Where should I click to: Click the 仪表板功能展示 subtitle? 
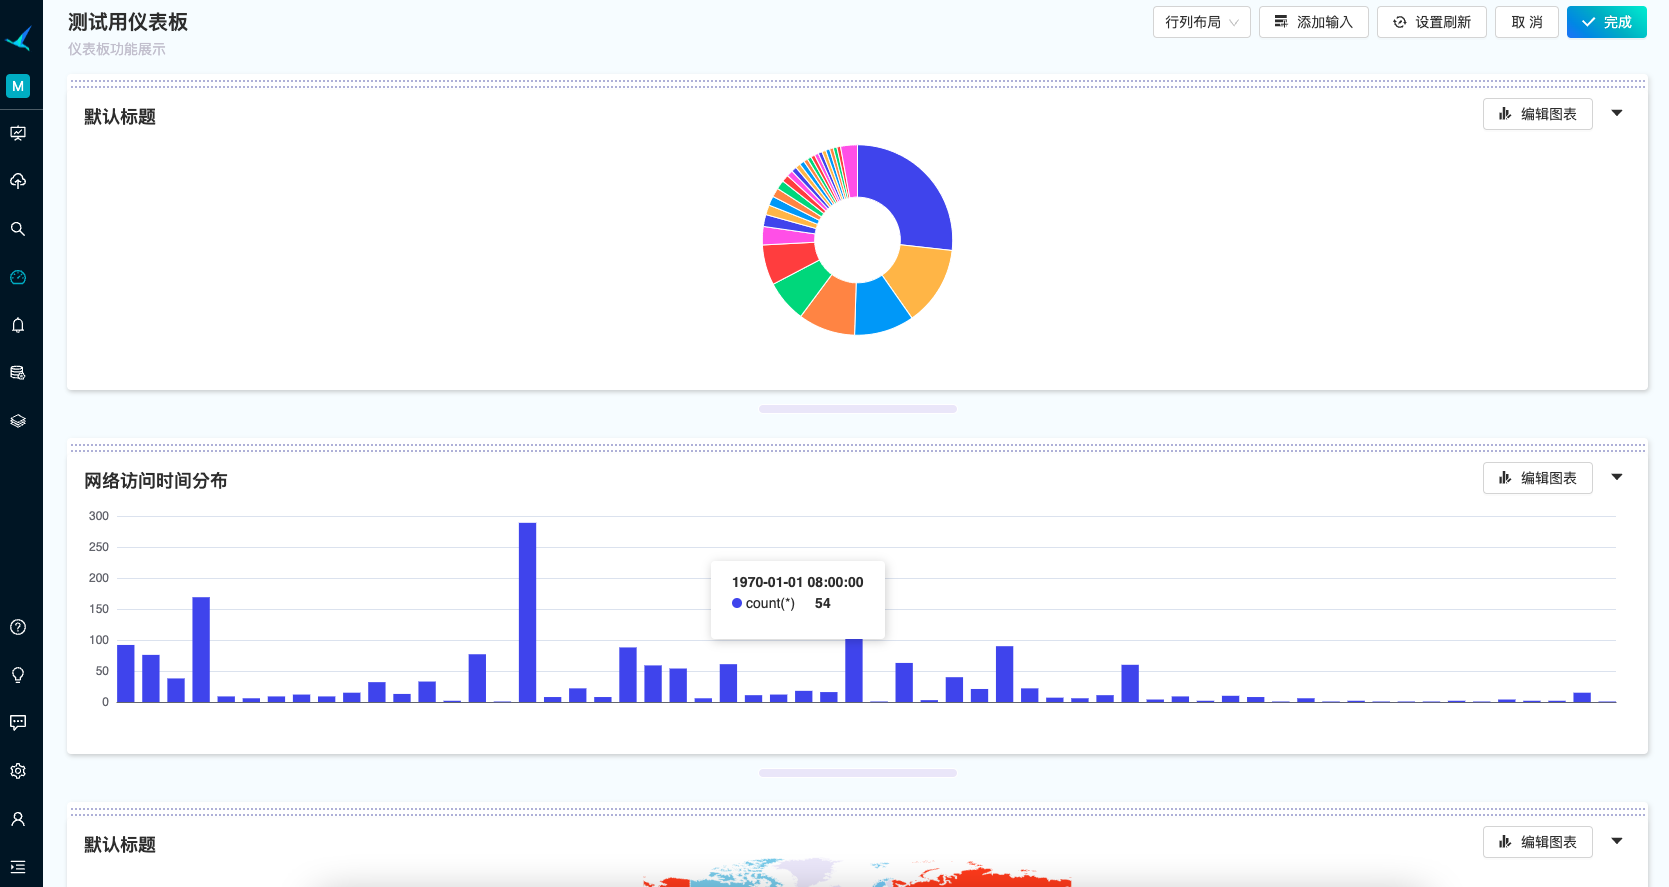click(117, 49)
